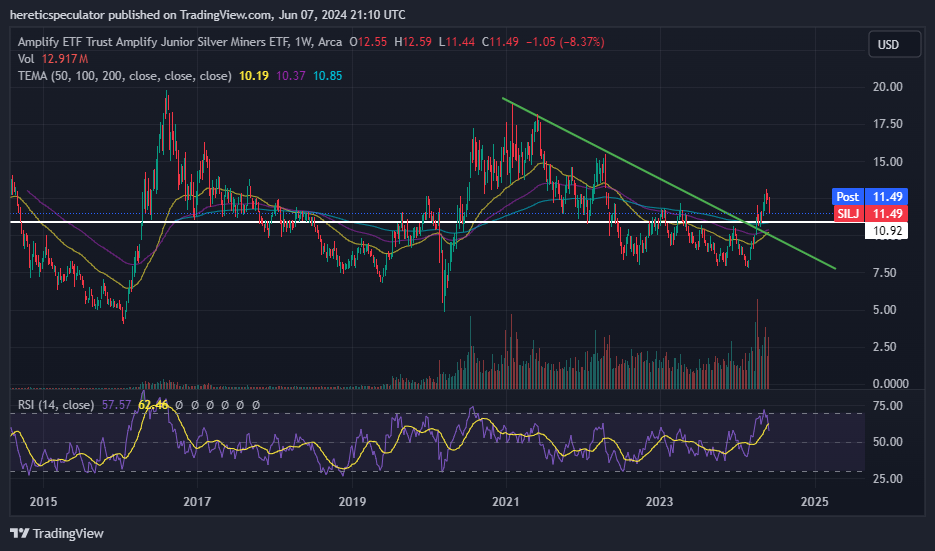Click the 15.00 price axis label
Image resolution: width=935 pixels, height=551 pixels.
point(887,162)
